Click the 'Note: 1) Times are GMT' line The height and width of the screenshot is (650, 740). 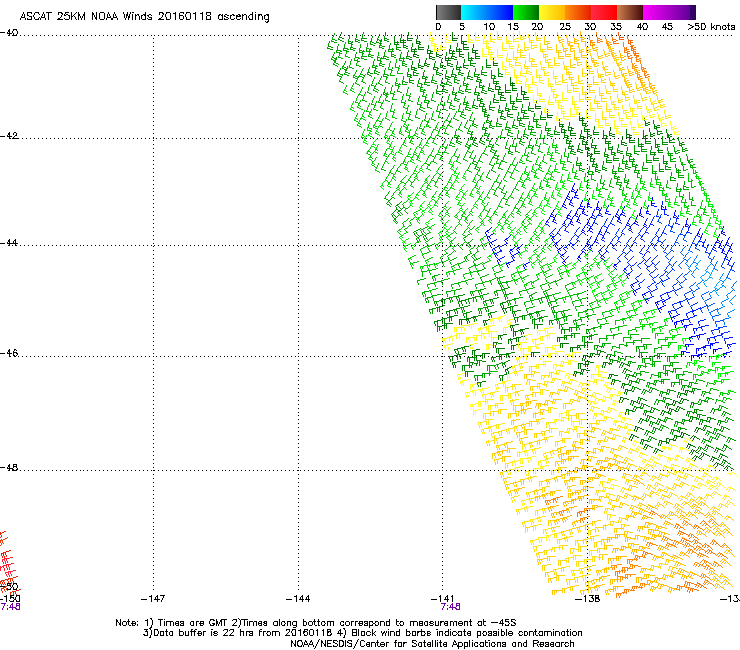(x=316, y=623)
